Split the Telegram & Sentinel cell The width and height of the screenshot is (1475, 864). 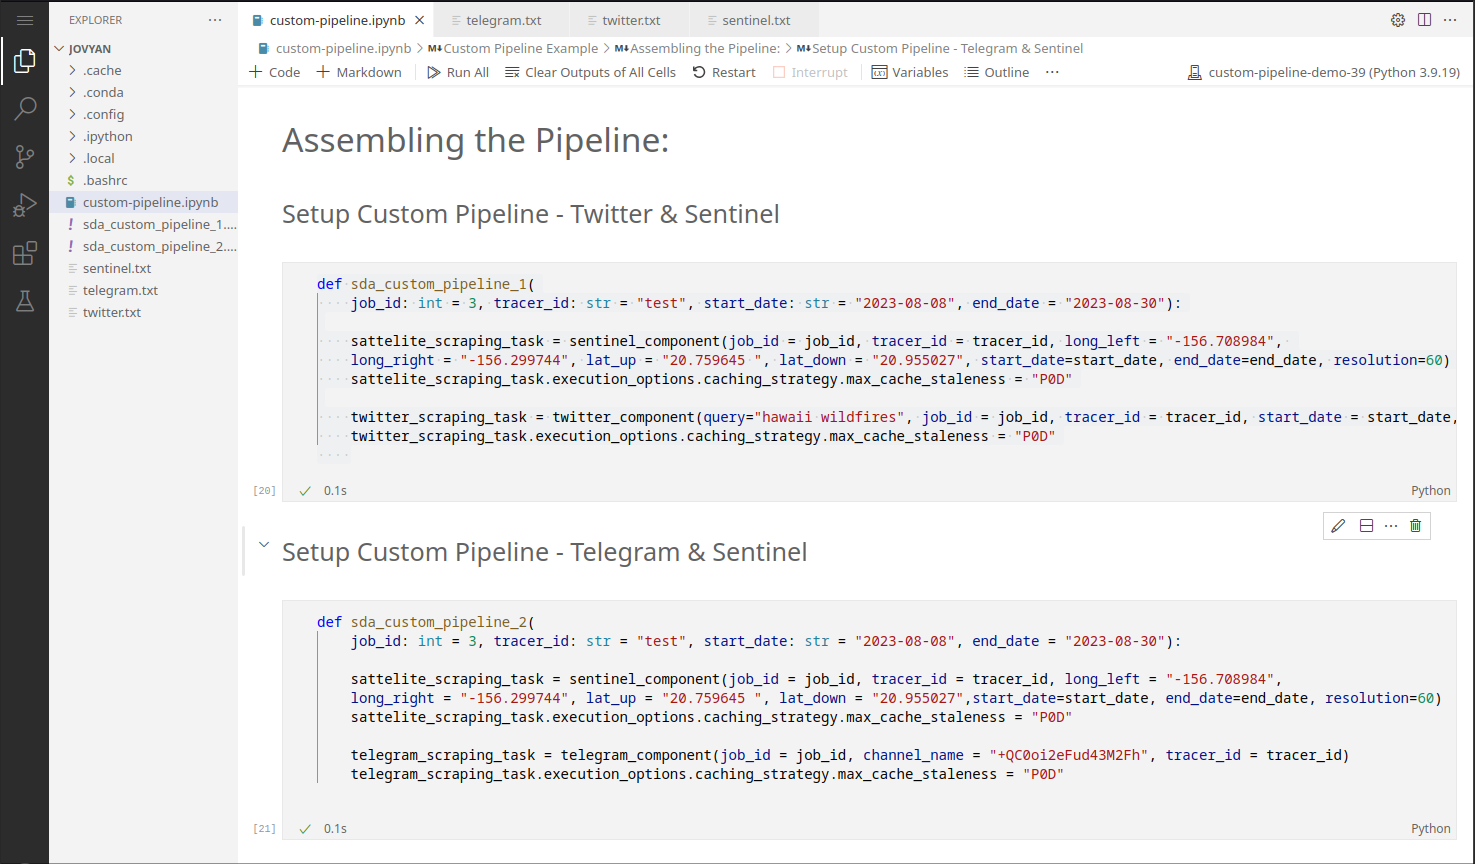tap(1366, 526)
